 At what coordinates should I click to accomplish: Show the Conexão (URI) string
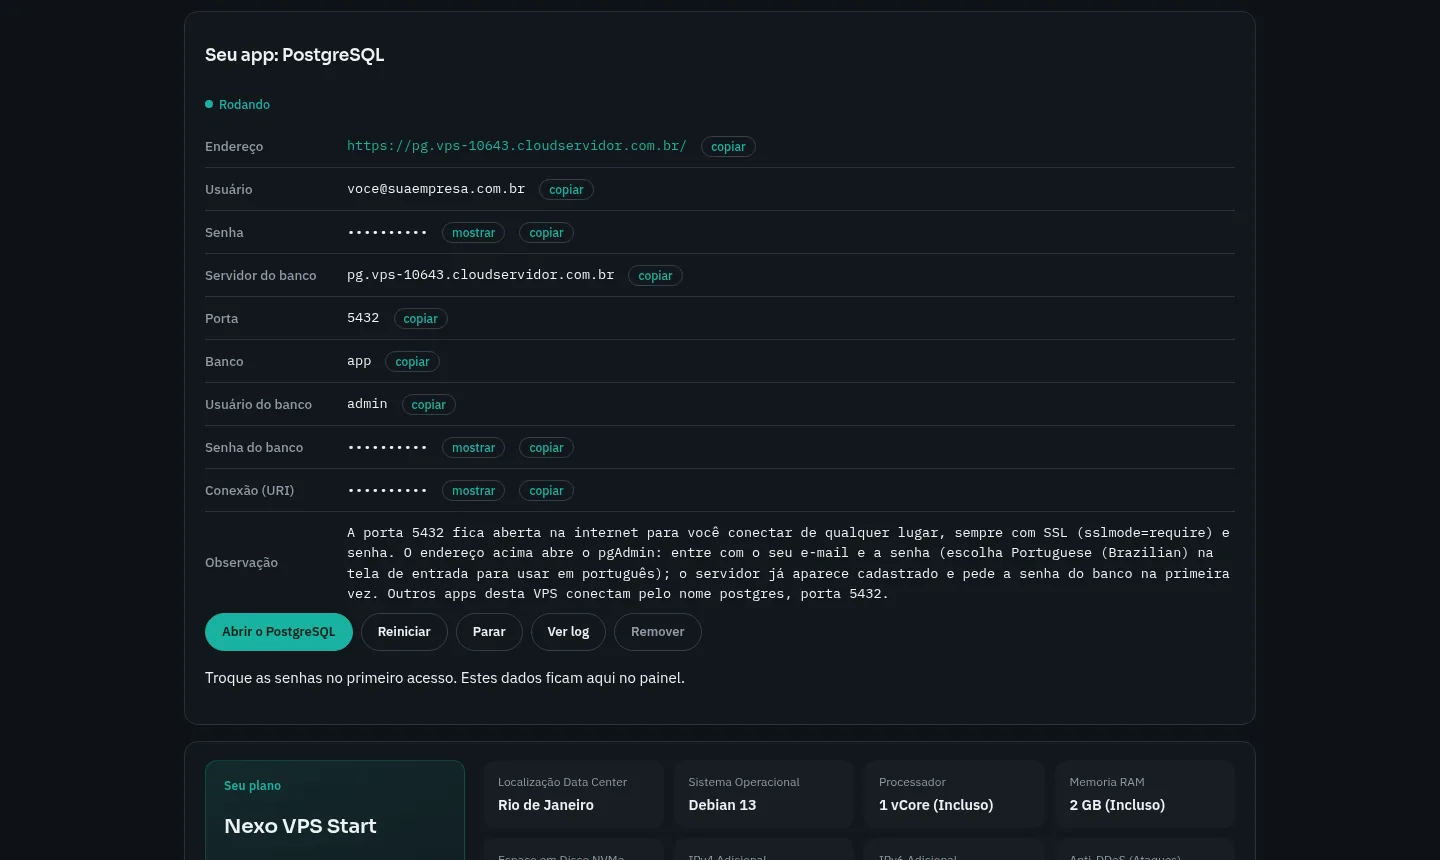pos(473,491)
